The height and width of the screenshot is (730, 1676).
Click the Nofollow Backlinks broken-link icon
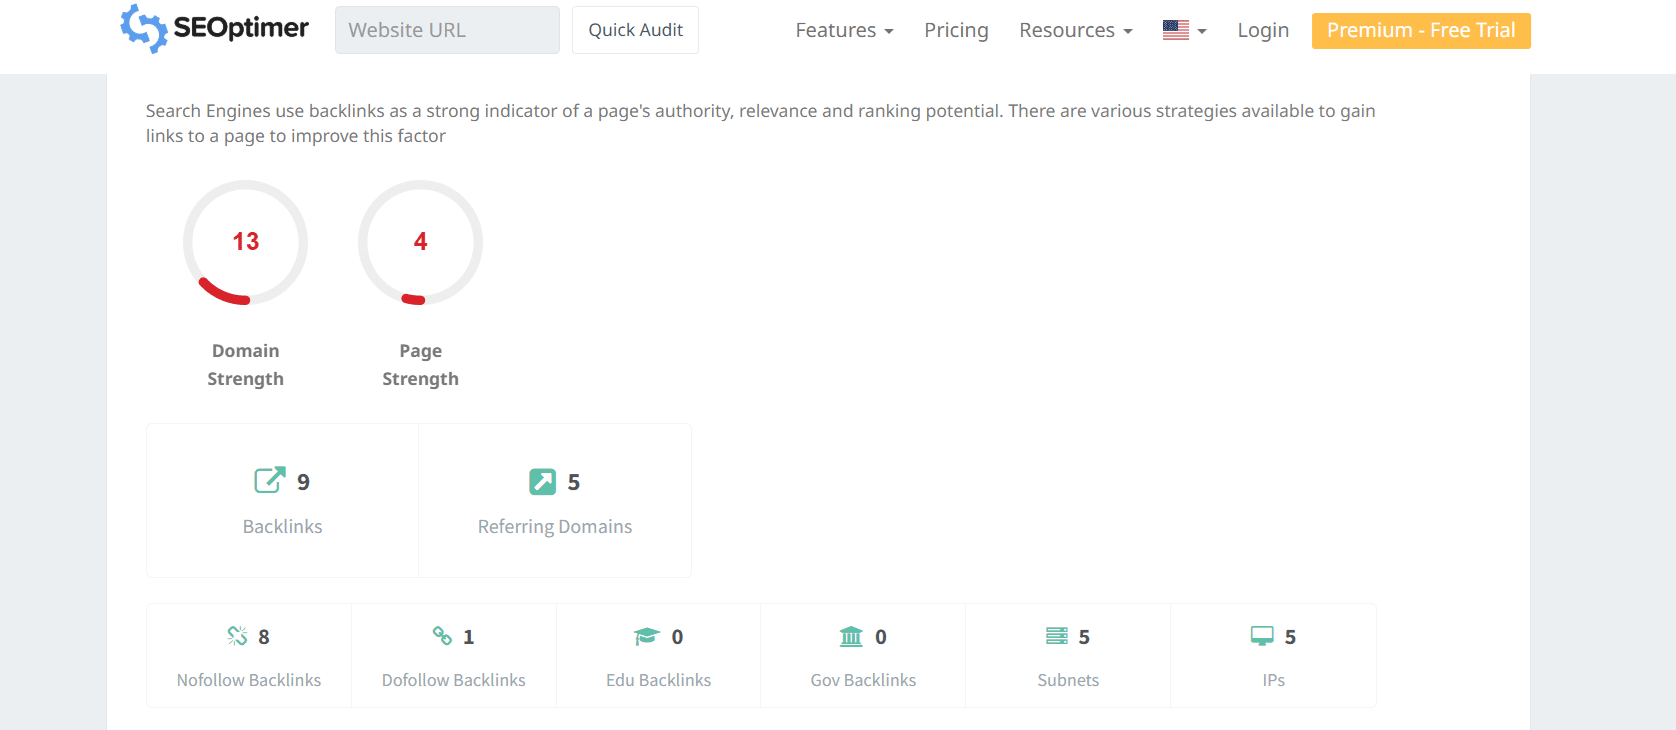(x=237, y=636)
